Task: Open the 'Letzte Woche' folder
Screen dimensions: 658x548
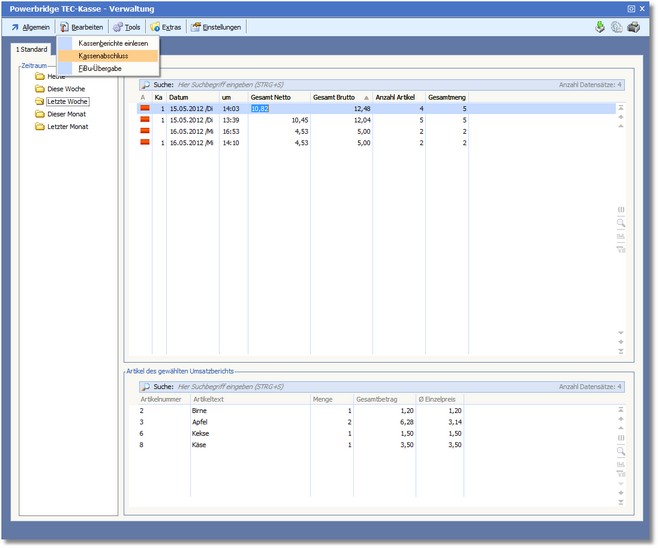Action: tap(67, 101)
